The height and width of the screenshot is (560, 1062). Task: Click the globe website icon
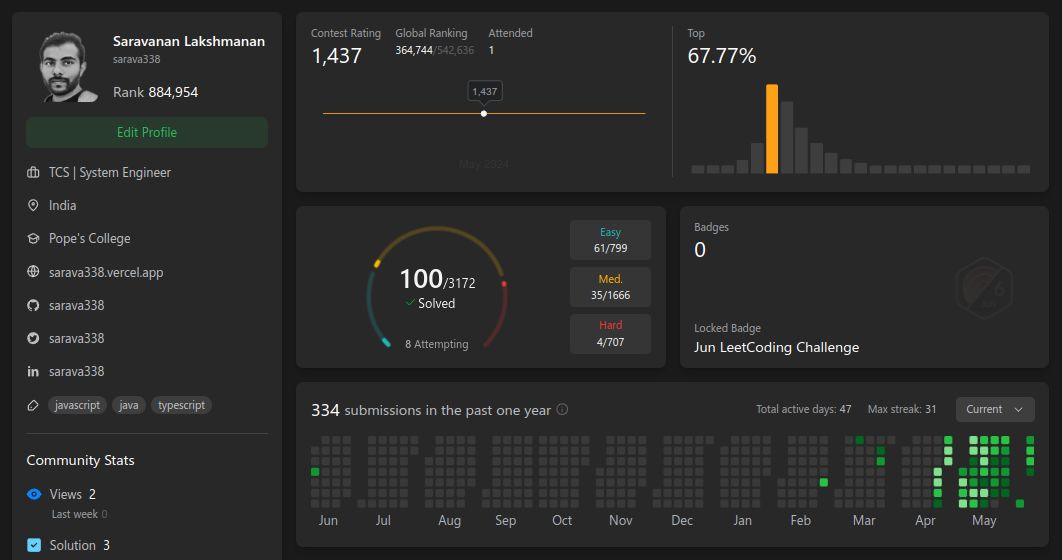pyautogui.click(x=33, y=272)
